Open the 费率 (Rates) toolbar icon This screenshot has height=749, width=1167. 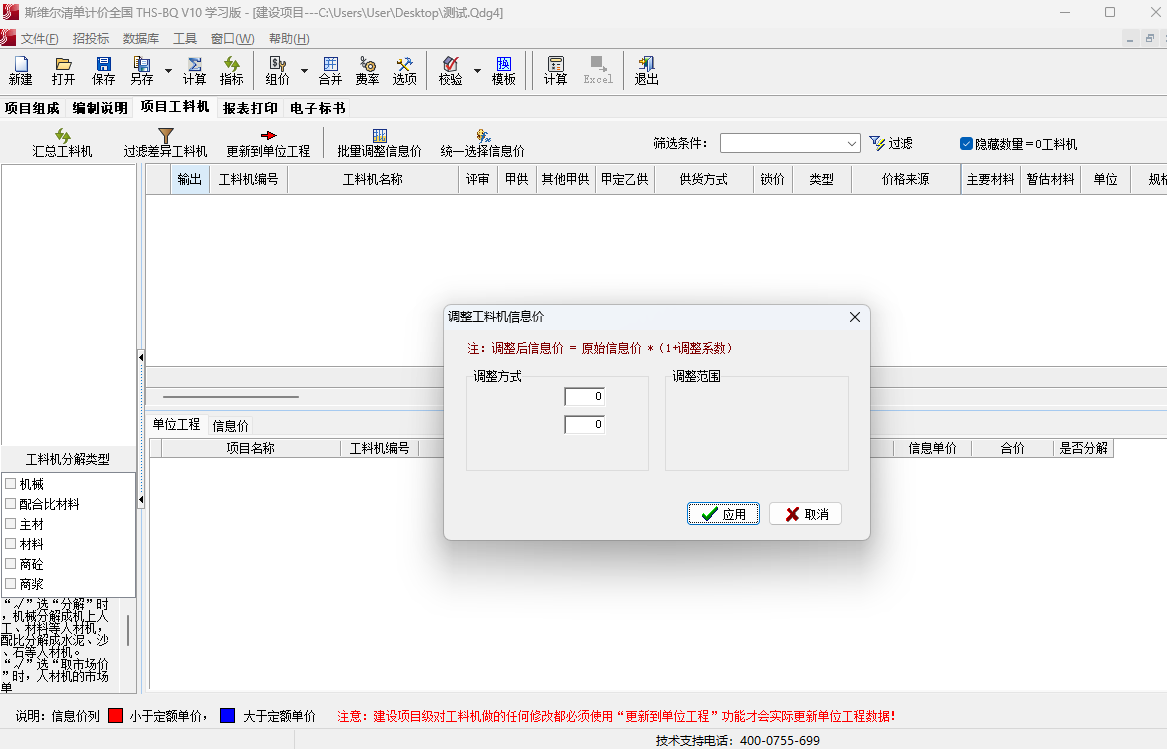[x=368, y=71]
